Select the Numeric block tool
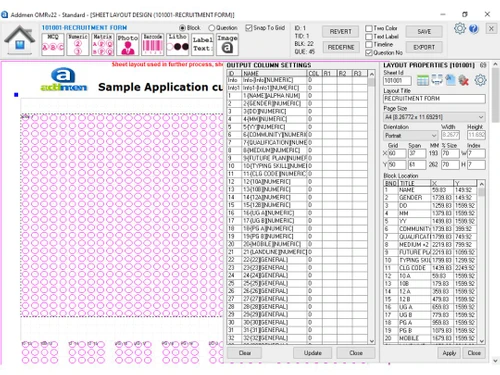The height and width of the screenshot is (375, 500). coord(78,44)
